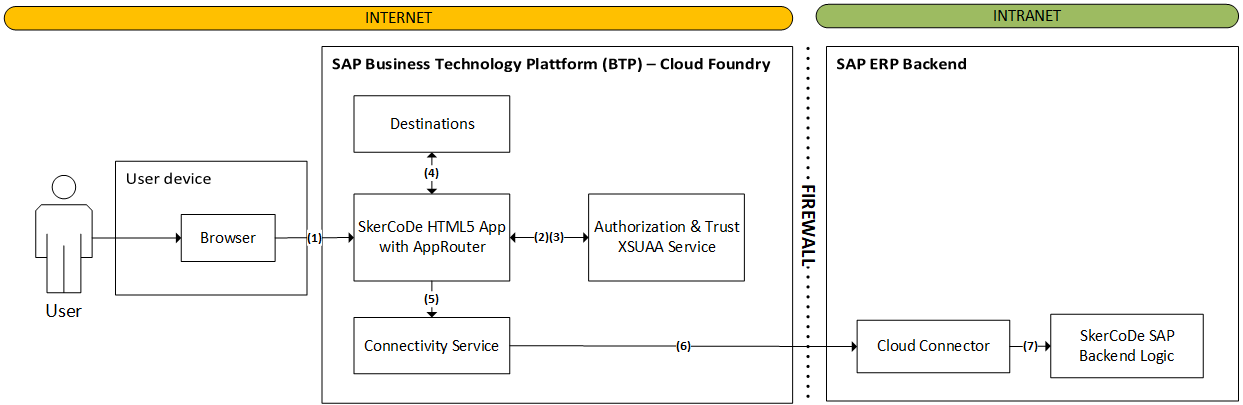Click the yellow INTERNET banner
Viewport: 1243px width, 405px height.
398,17
